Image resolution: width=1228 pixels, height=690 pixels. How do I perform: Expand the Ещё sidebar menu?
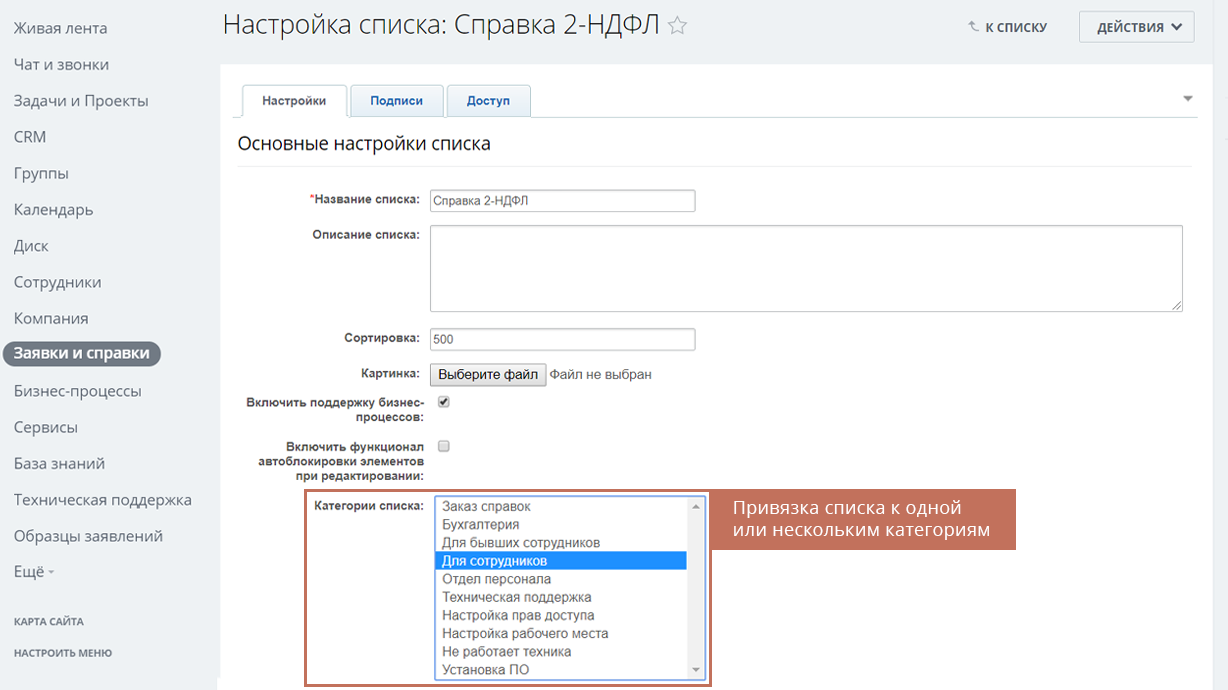click(33, 572)
